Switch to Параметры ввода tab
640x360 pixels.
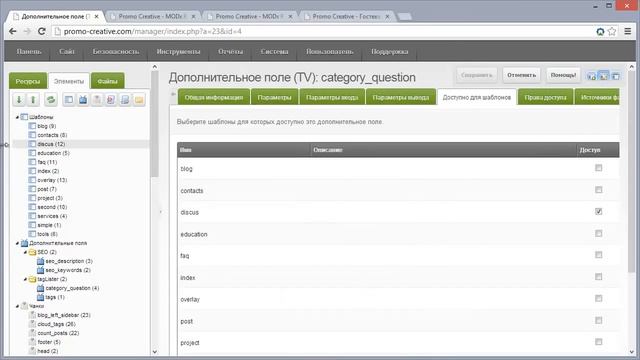[x=332, y=97]
